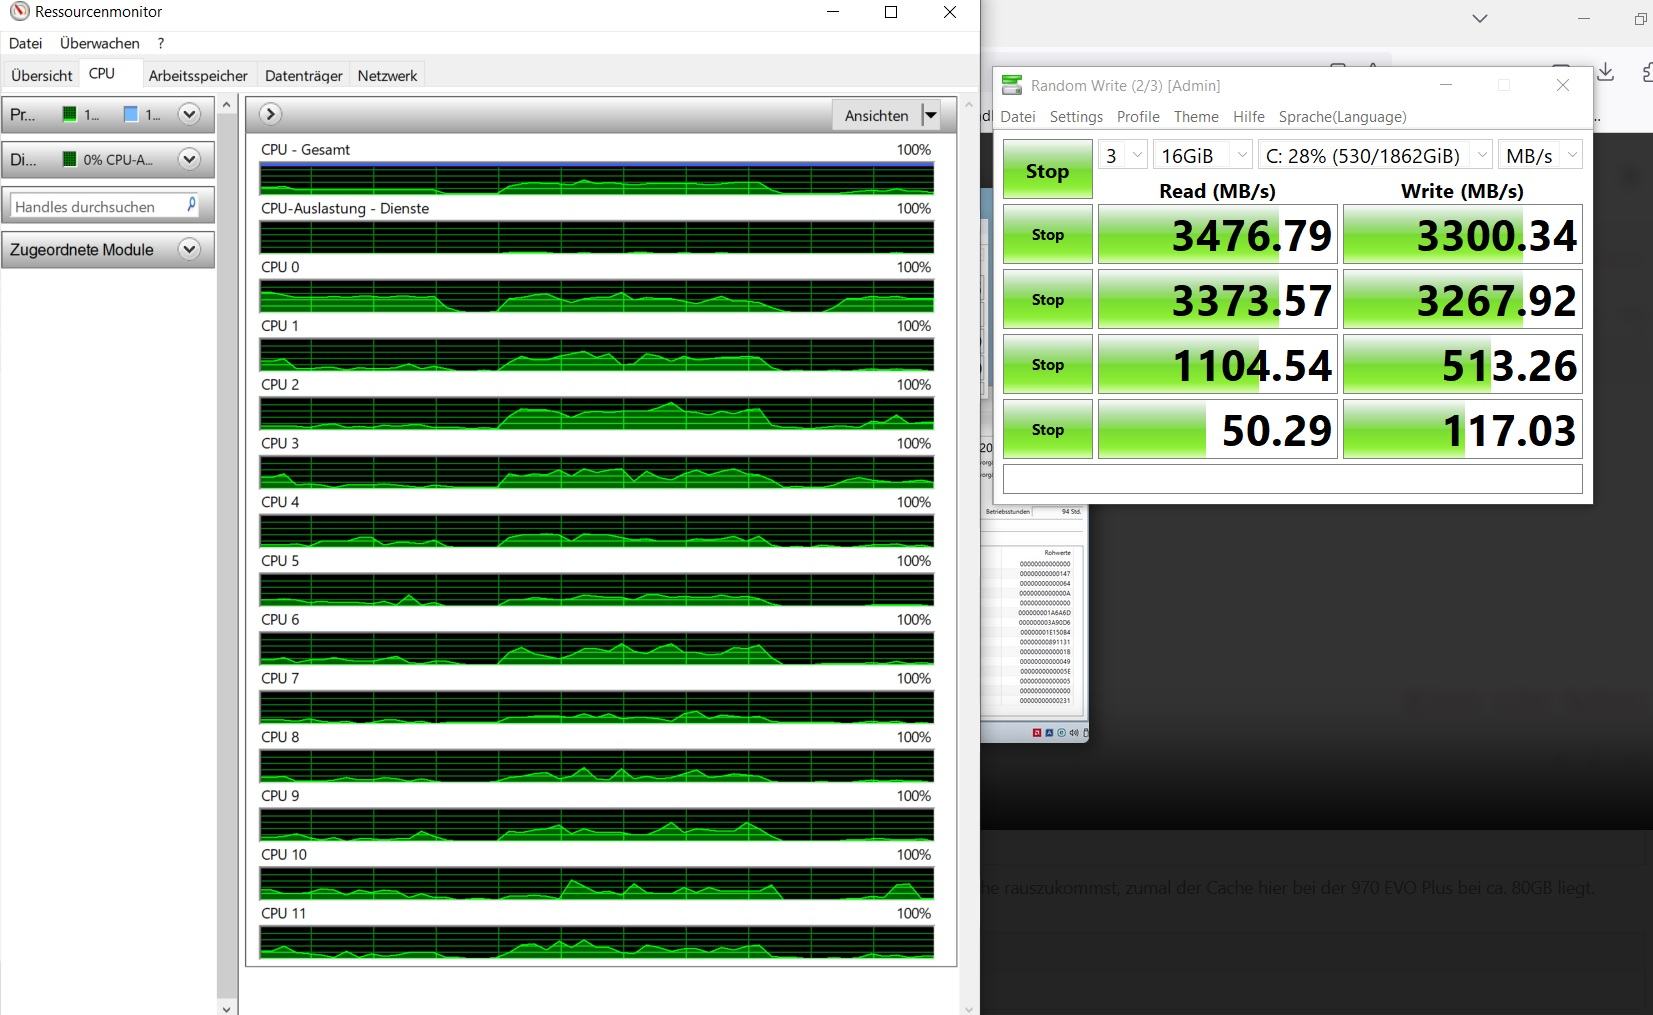The width and height of the screenshot is (1653, 1015).
Task: Click the large Stop button beside the test count
Action: tap(1047, 170)
